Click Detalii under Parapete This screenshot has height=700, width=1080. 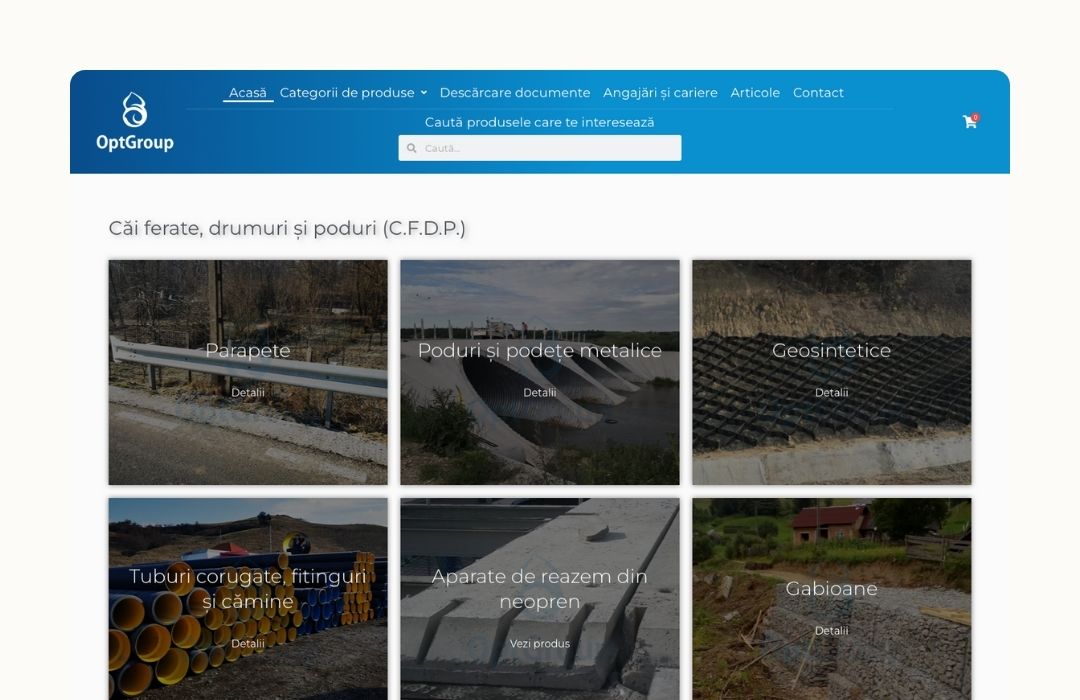click(x=248, y=392)
